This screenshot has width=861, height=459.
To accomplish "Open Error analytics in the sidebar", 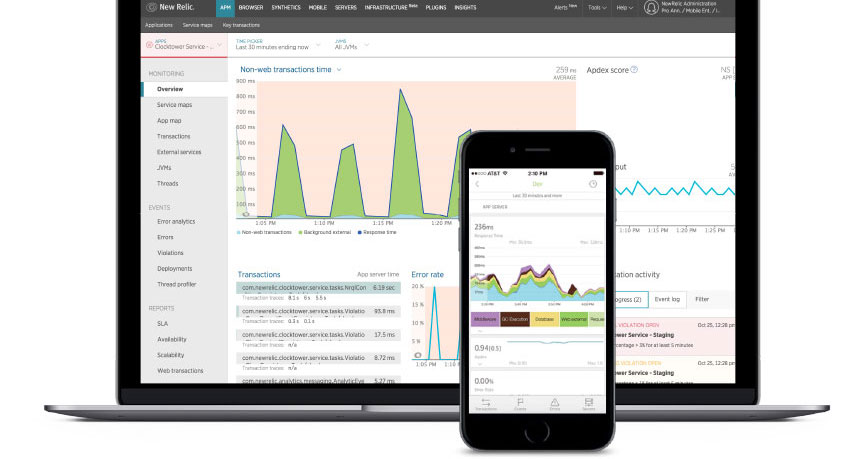I will pos(176,222).
